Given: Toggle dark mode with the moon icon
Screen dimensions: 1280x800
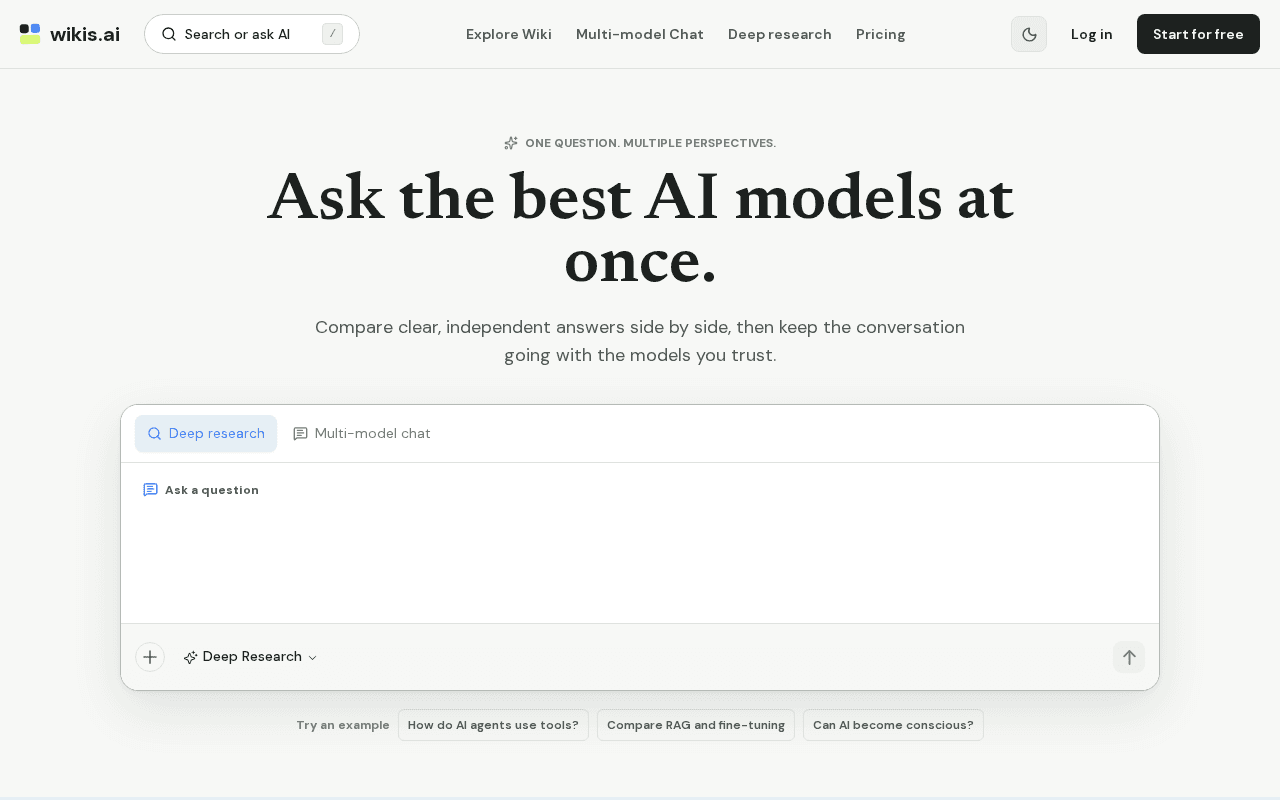Looking at the screenshot, I should coord(1029,34).
